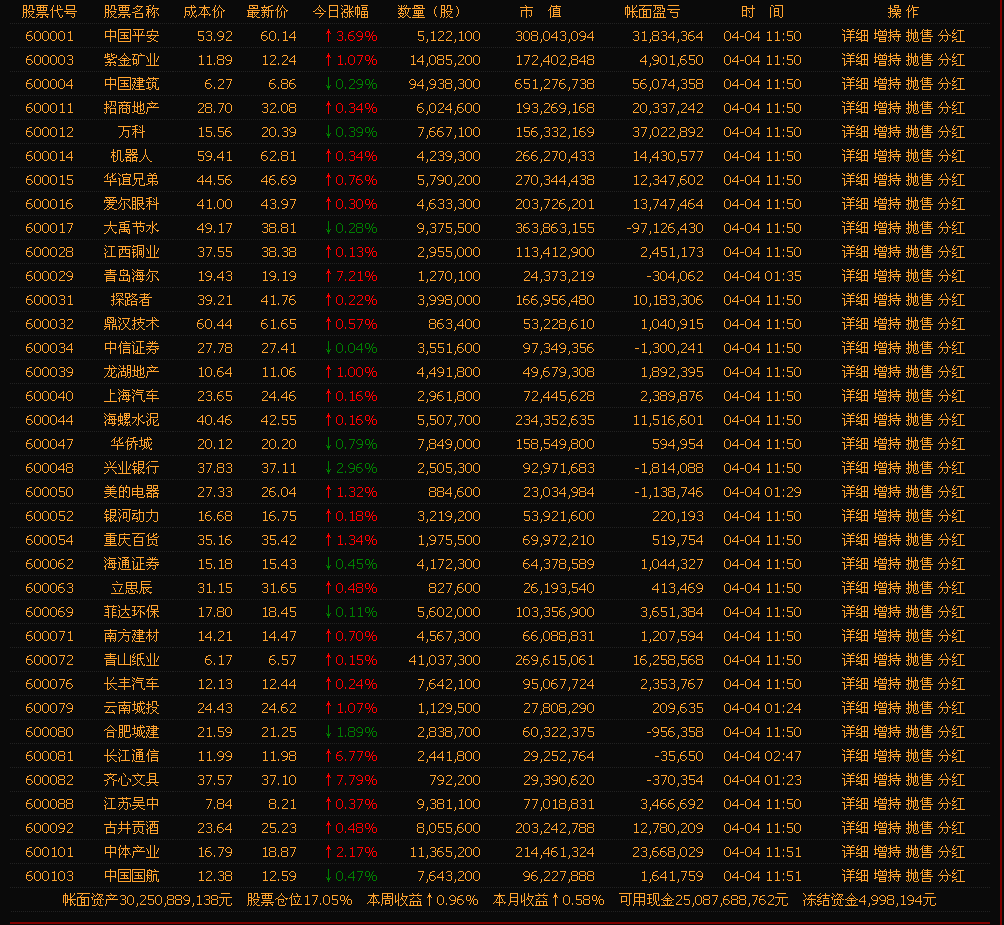Image resolution: width=1004 pixels, height=925 pixels.
Task: Click 本月收益 0.58% in status bar
Action: pyautogui.click(x=548, y=901)
